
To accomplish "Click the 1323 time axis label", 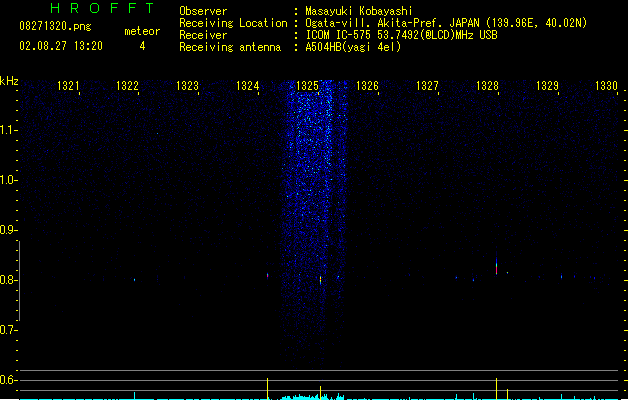I will click(x=187, y=85).
